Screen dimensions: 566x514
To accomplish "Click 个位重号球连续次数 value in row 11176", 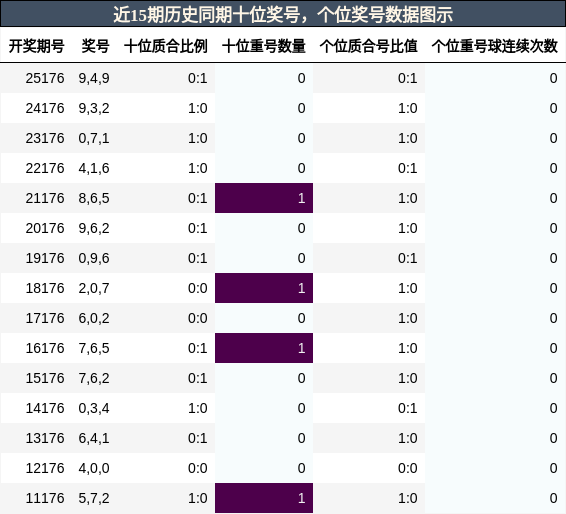I will coord(553,498).
